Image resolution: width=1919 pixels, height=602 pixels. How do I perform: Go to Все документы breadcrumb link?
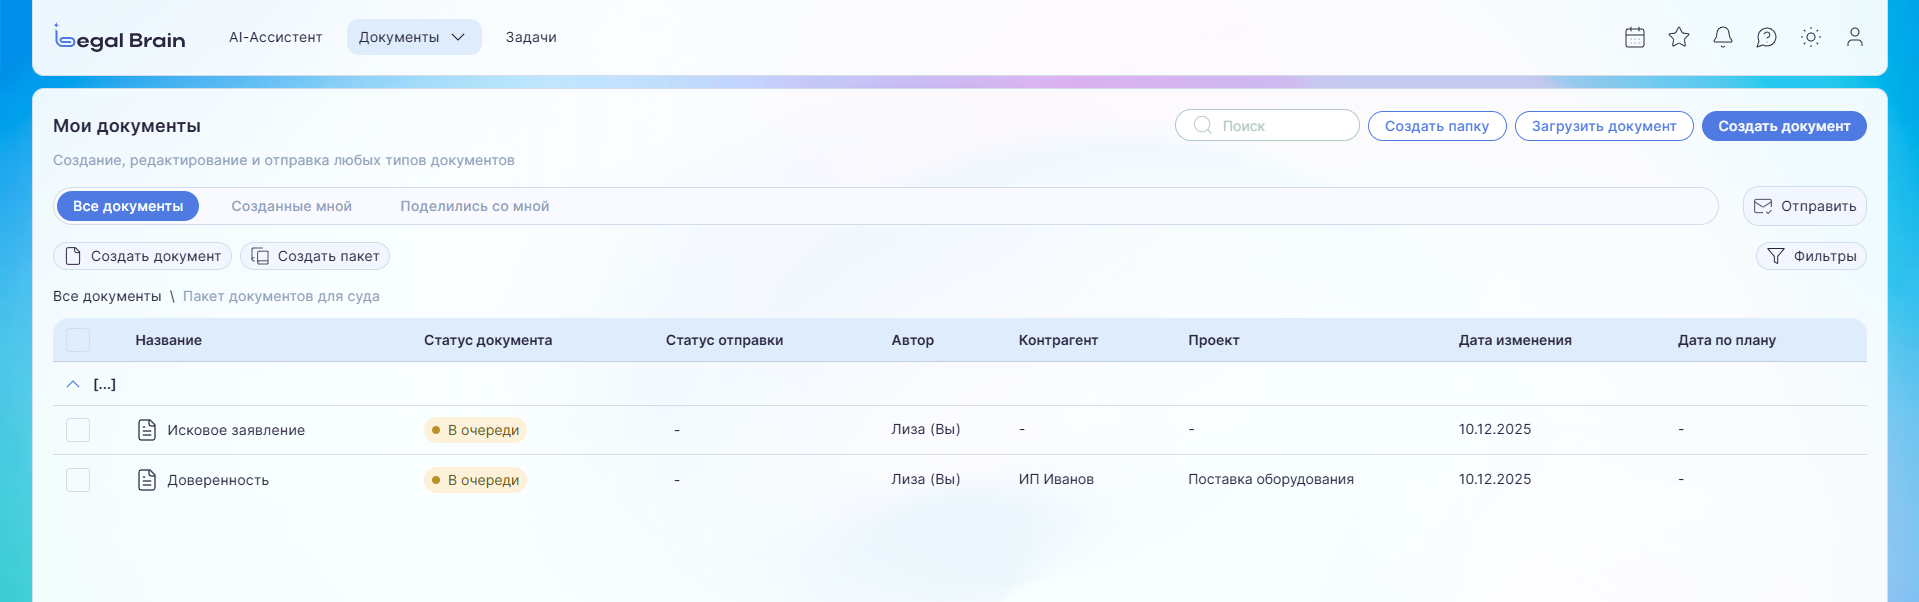(107, 296)
